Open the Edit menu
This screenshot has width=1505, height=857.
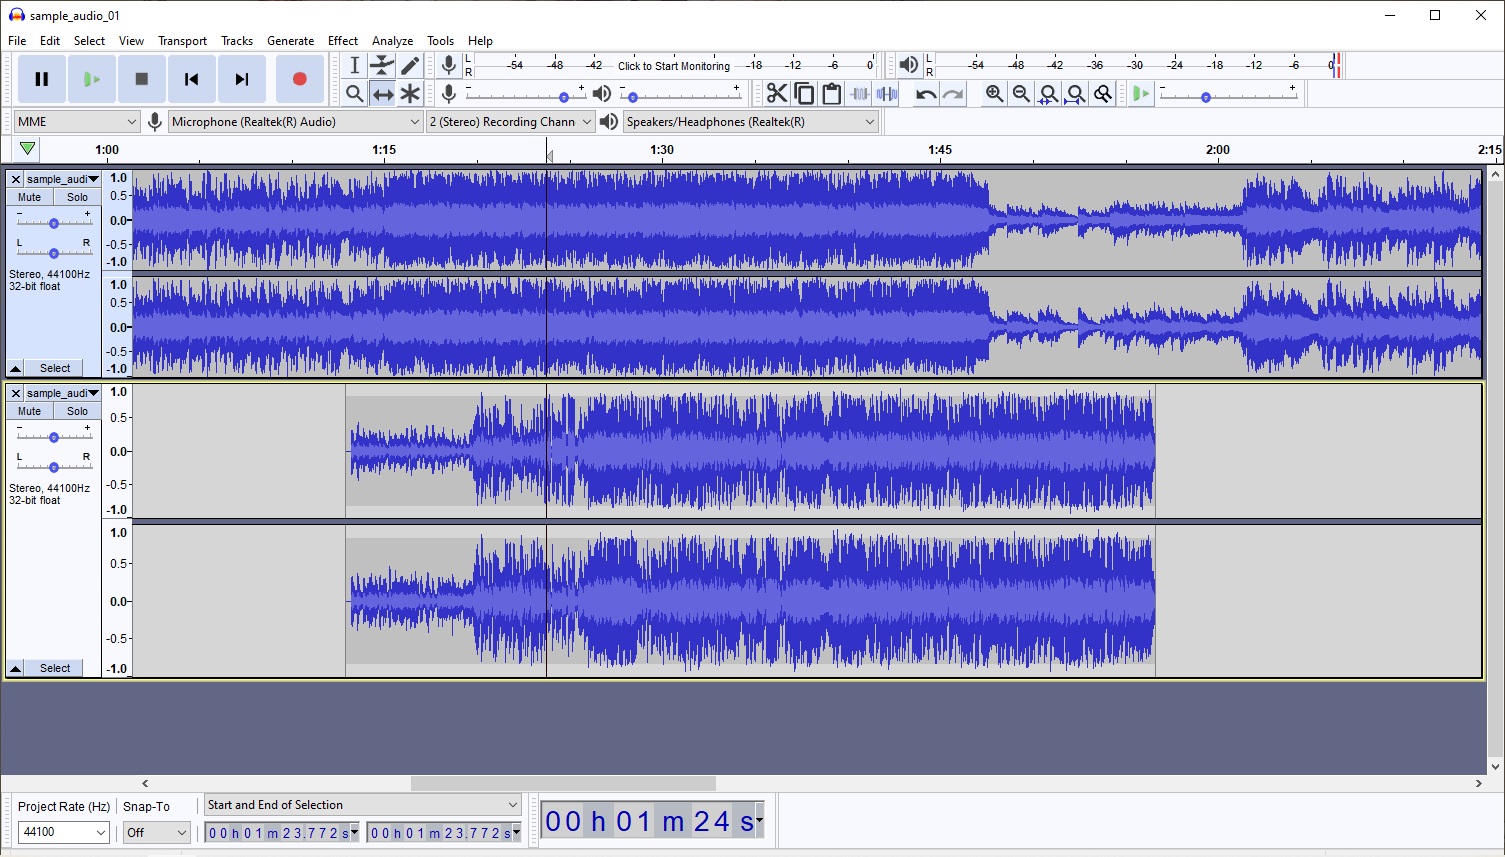click(x=50, y=41)
